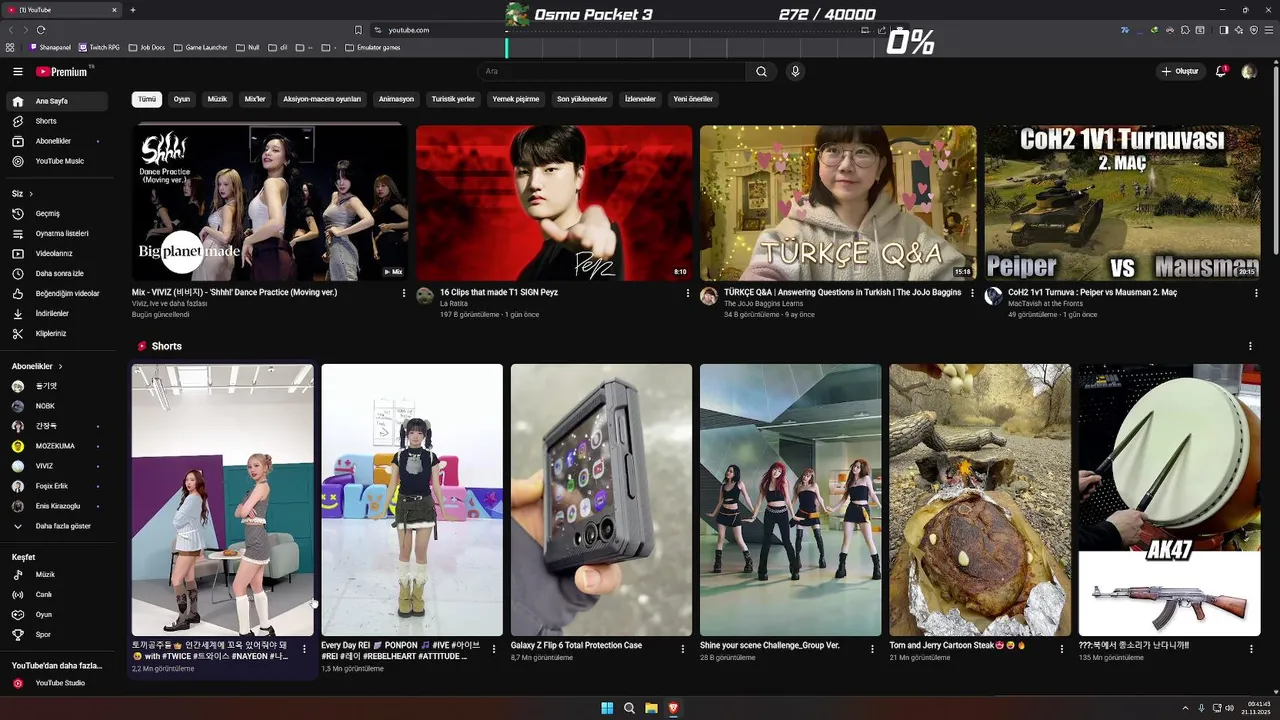
Task: Open Daha sonra izle list
Action: pos(56,273)
